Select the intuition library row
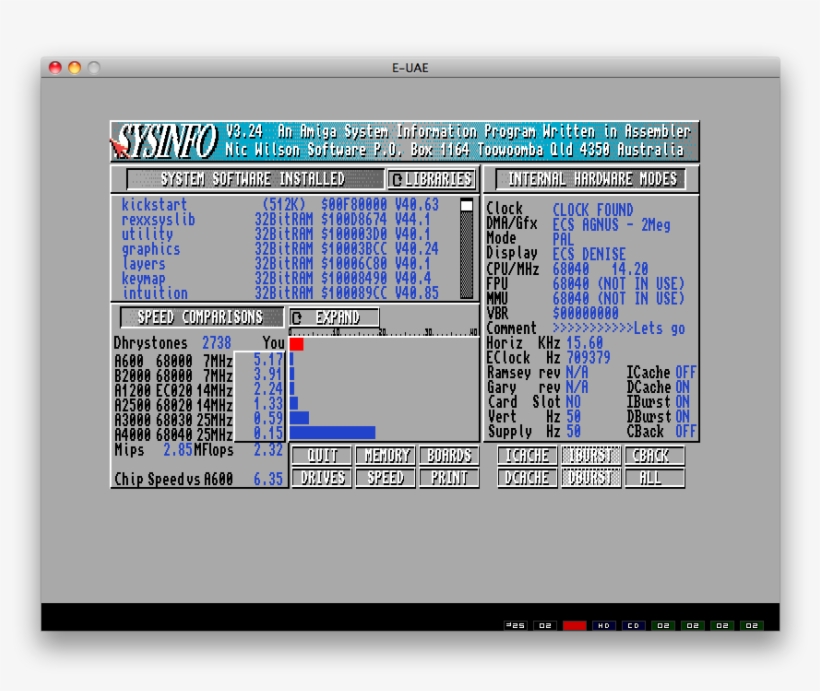This screenshot has width=820, height=691. click(x=280, y=293)
